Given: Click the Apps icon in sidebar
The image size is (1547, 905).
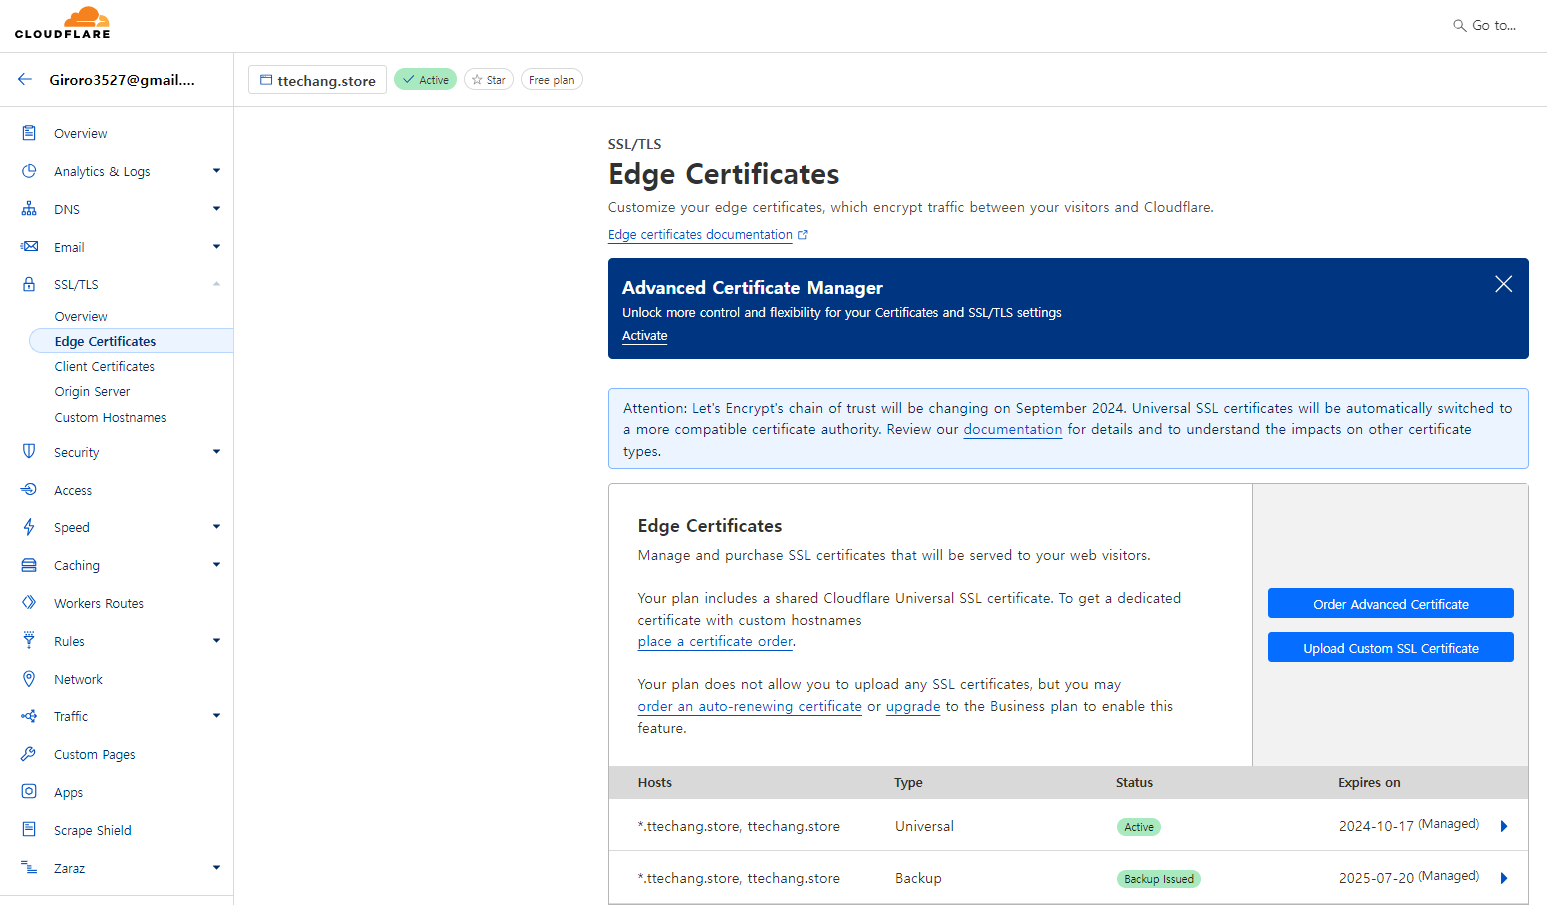Looking at the screenshot, I should coord(29,792).
